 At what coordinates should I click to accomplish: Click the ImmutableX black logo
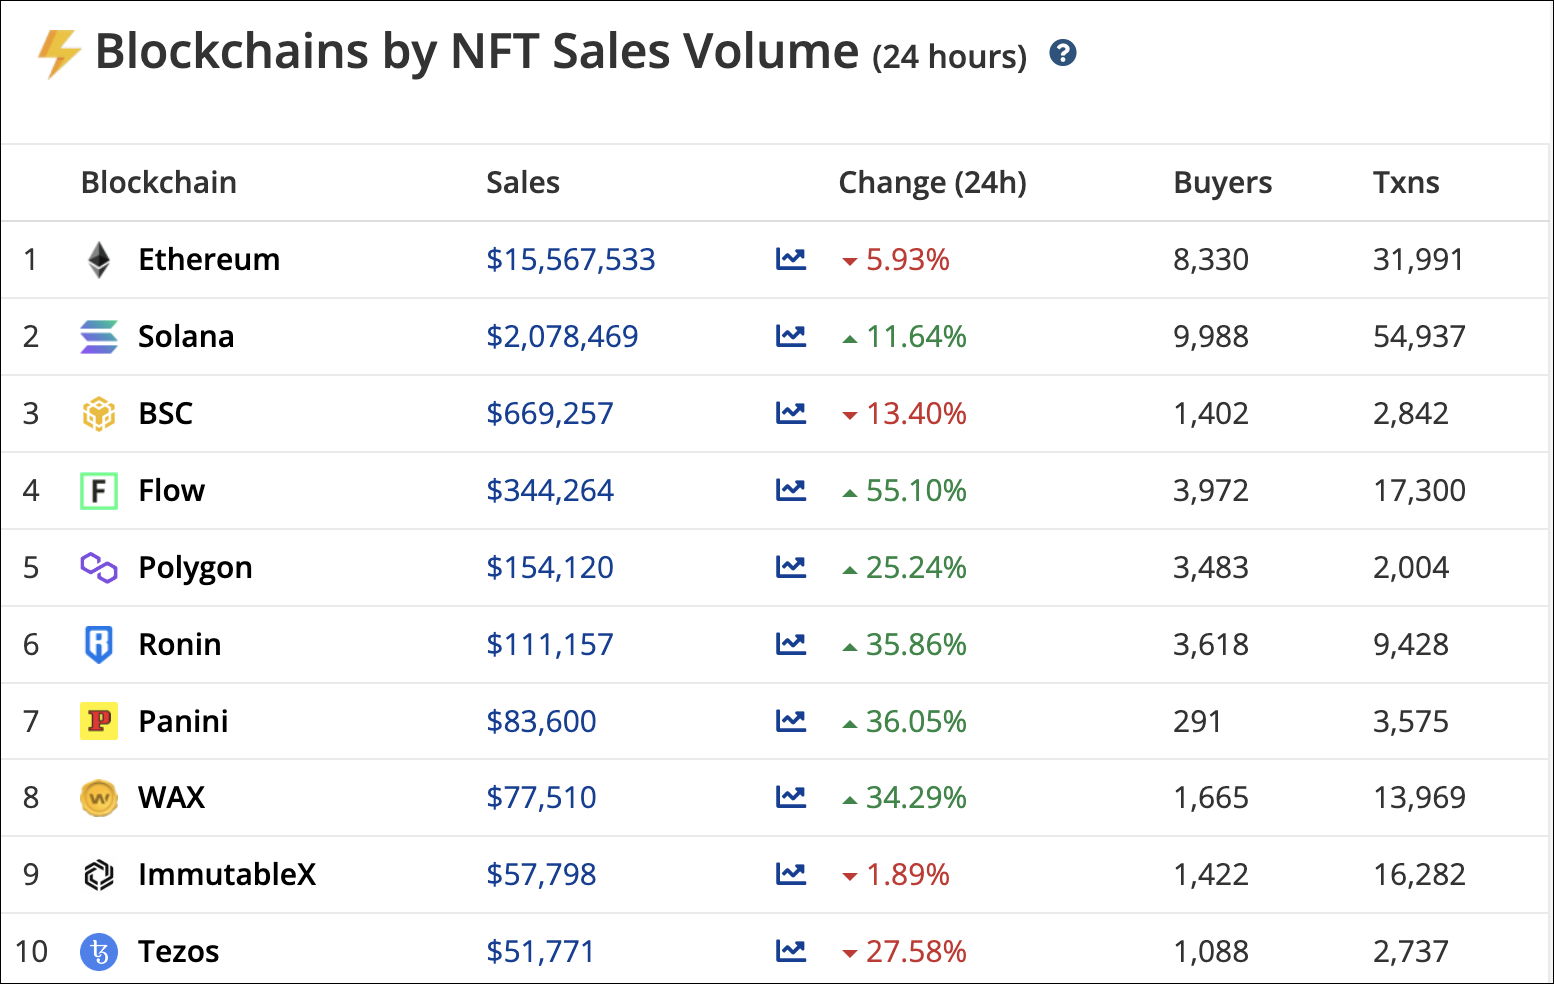pos(99,875)
